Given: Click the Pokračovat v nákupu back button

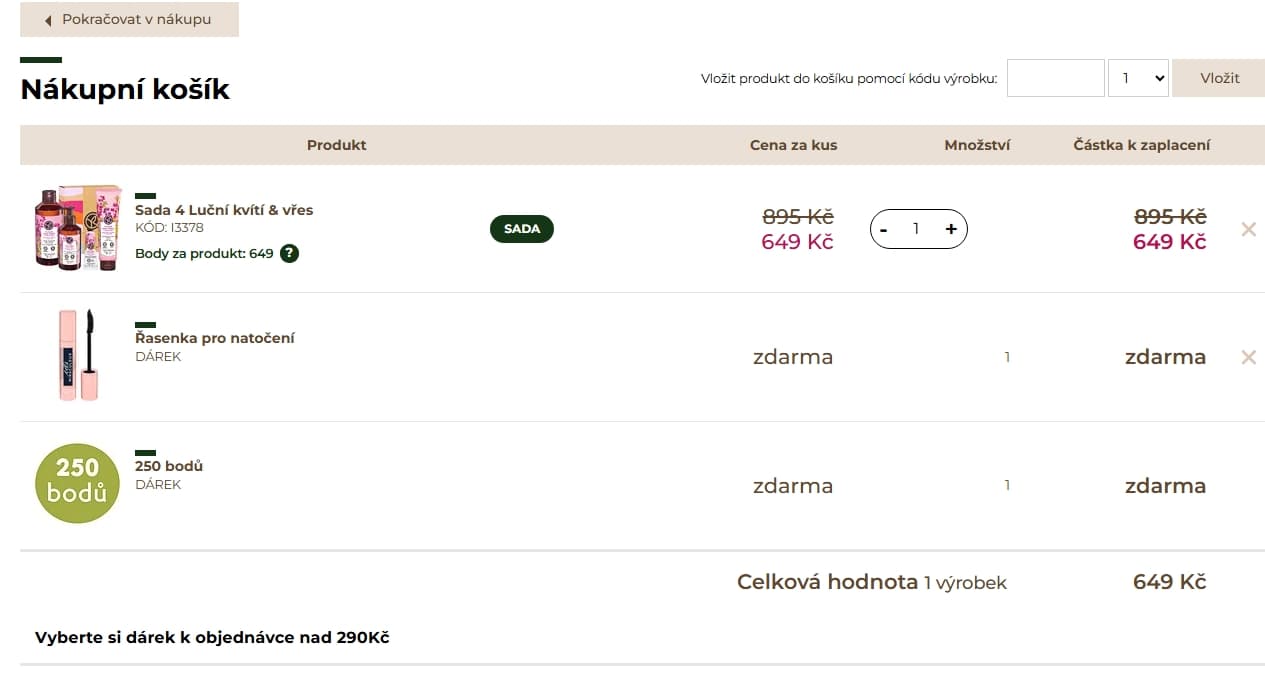Looking at the screenshot, I should (129, 20).
